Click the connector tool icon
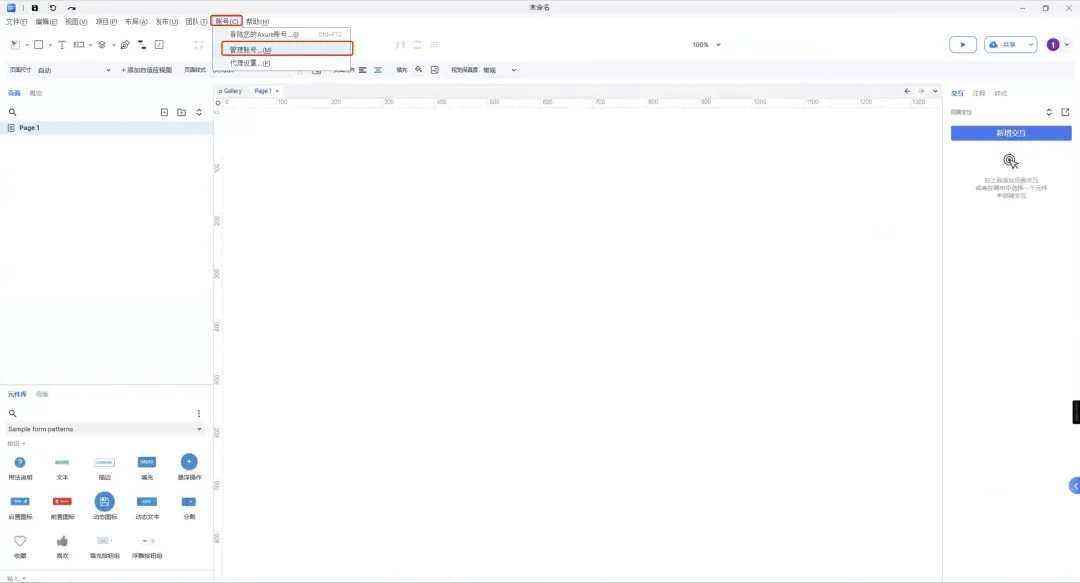The width and height of the screenshot is (1080, 583). (142, 45)
